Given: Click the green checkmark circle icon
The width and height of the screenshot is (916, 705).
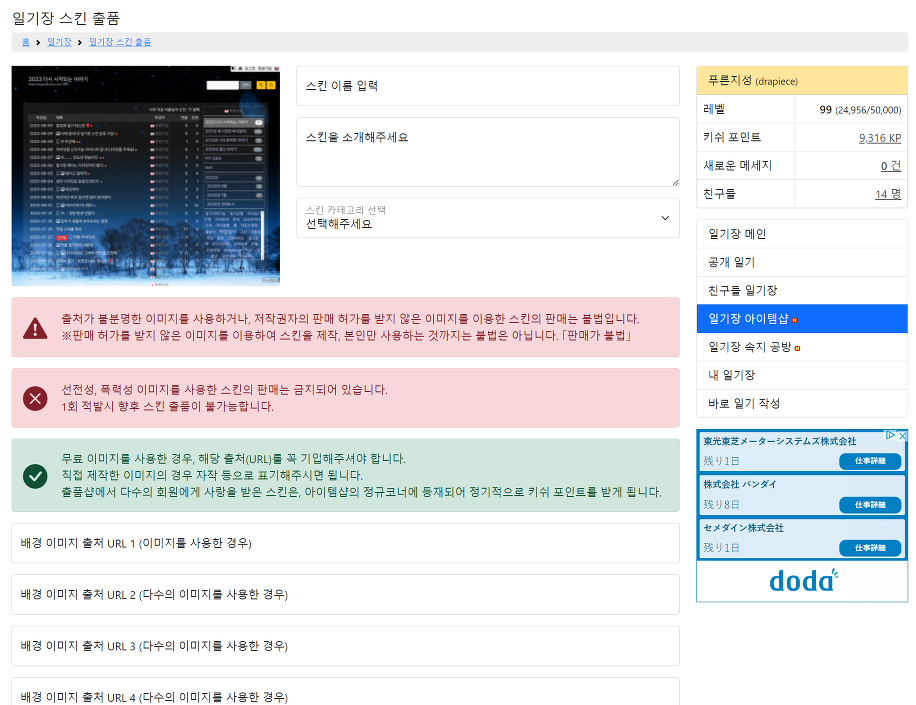Looking at the screenshot, I should pos(35,475).
